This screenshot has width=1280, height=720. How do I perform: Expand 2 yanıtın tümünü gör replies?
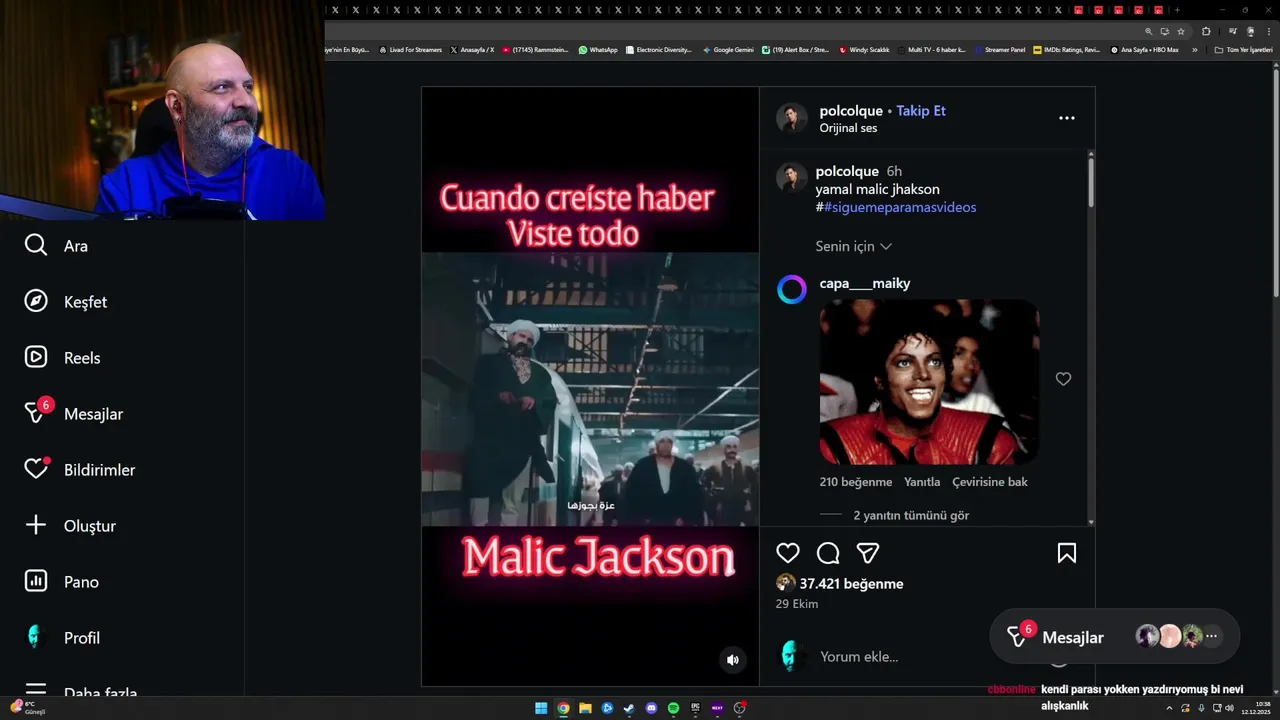pos(911,516)
